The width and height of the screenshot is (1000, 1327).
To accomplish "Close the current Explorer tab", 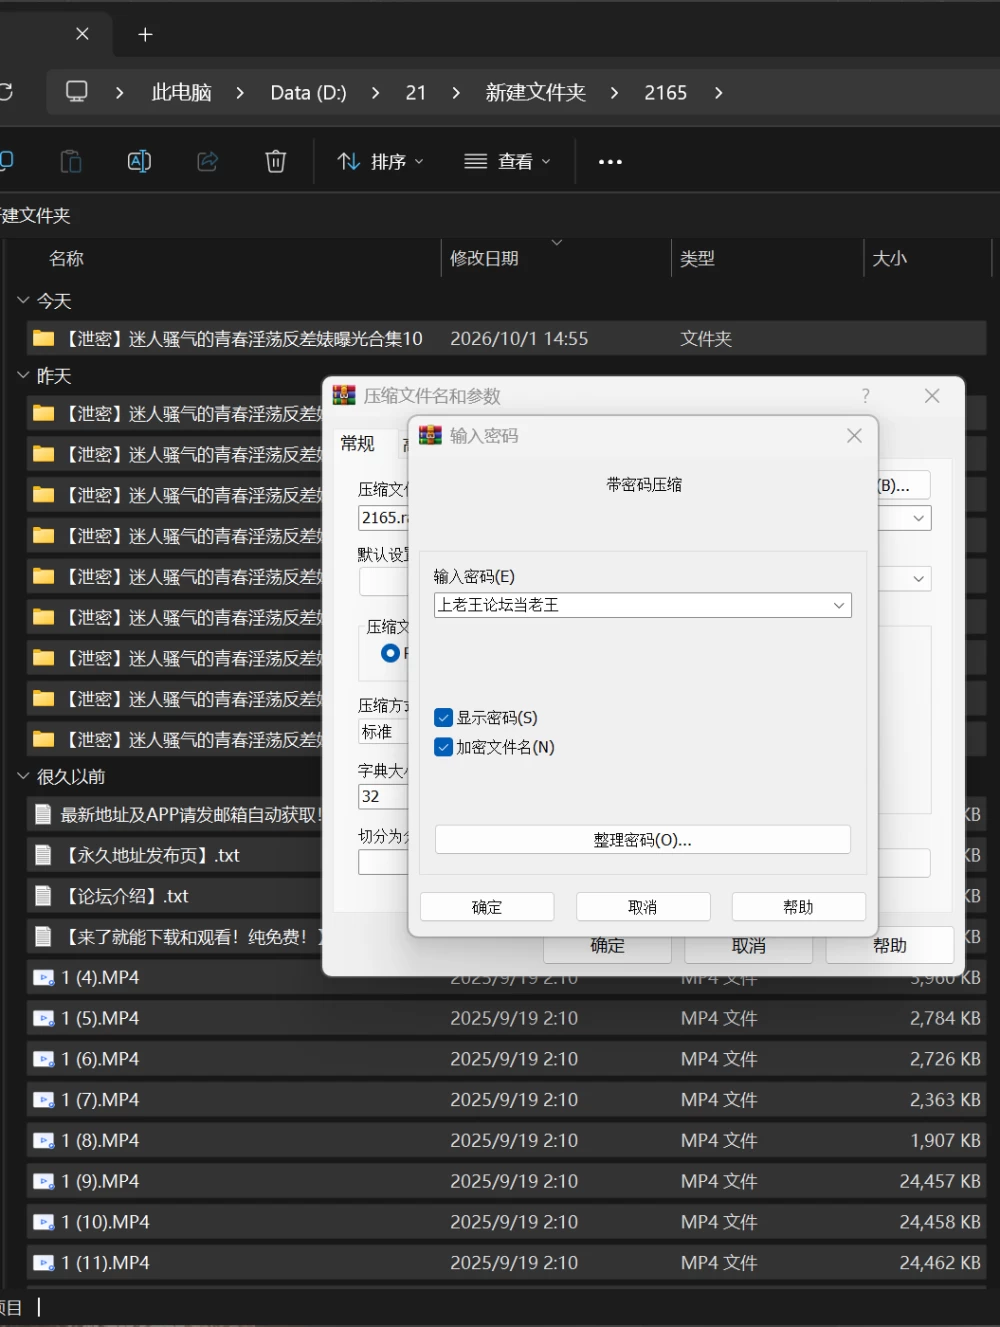I will tap(82, 34).
